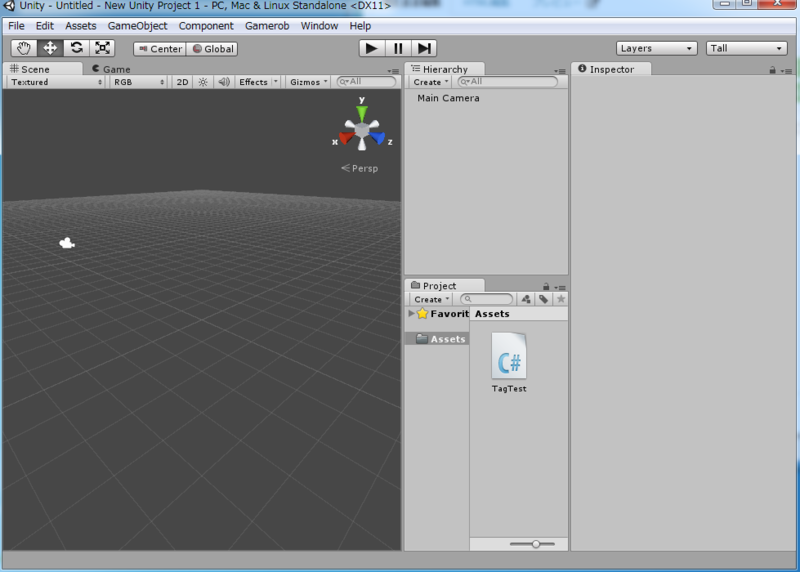Open Effects dropdown arrow
Screen dimensions: 800x572
(x=276, y=82)
